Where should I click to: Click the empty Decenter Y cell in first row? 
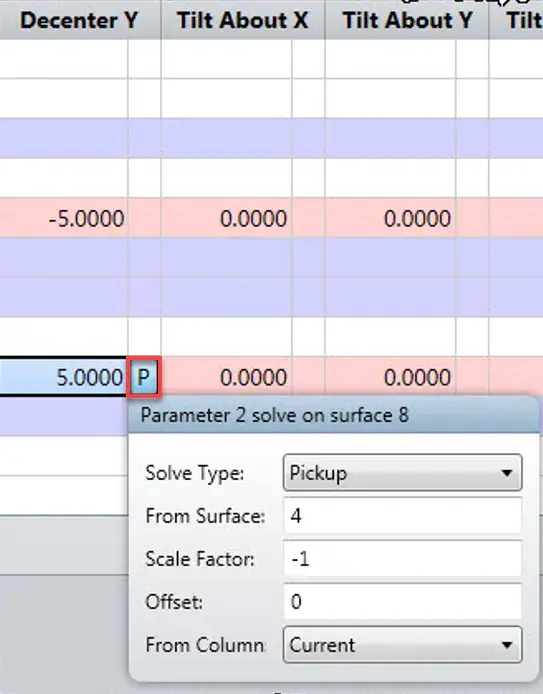(x=64, y=59)
